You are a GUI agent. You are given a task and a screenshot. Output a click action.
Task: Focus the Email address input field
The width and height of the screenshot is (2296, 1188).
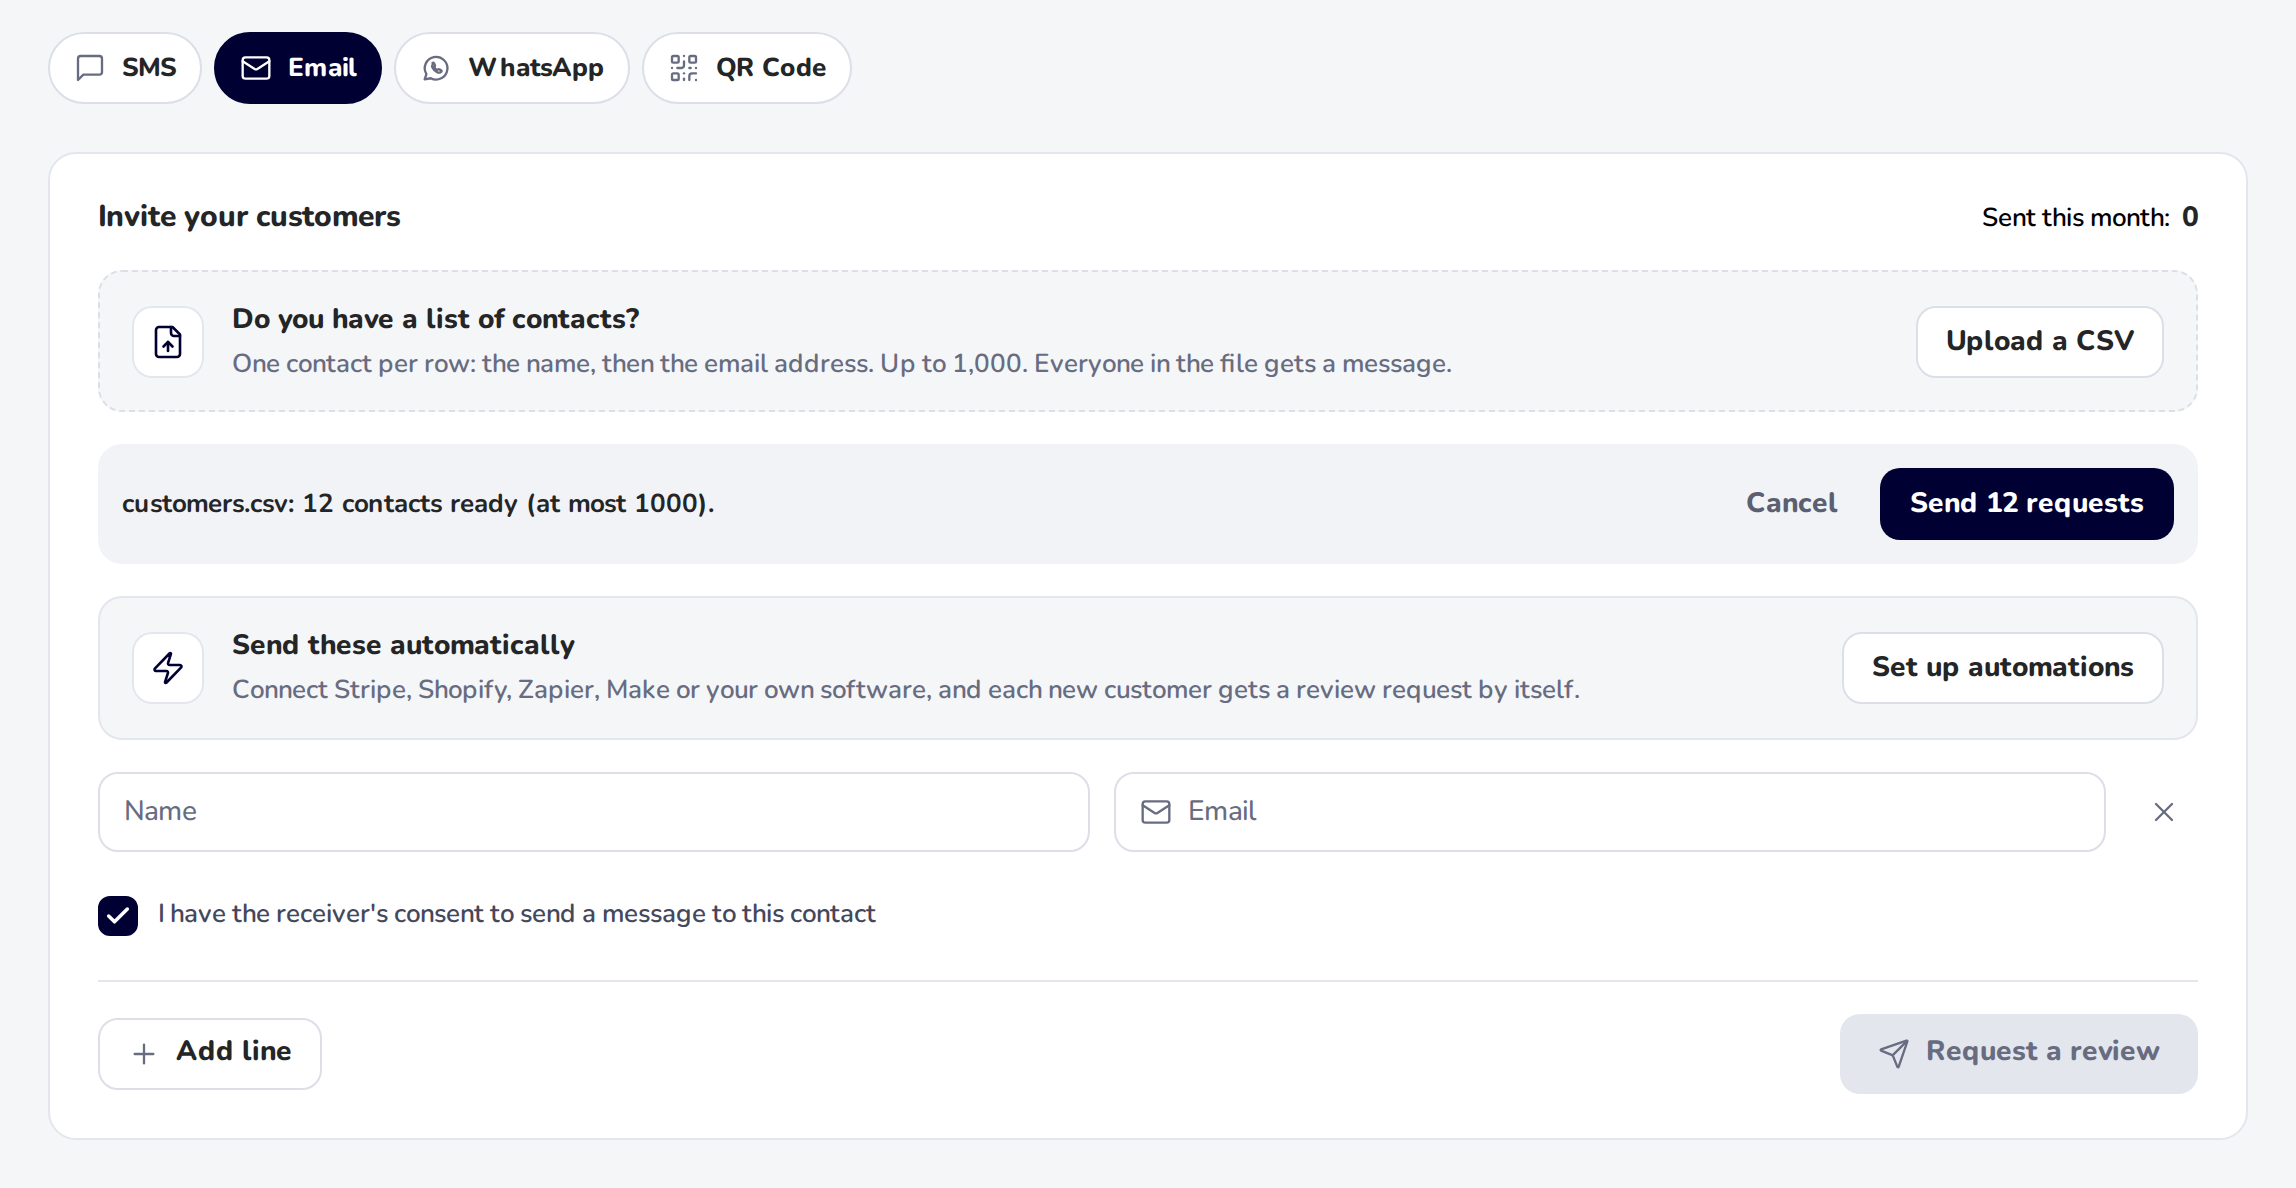pyautogui.click(x=1610, y=812)
